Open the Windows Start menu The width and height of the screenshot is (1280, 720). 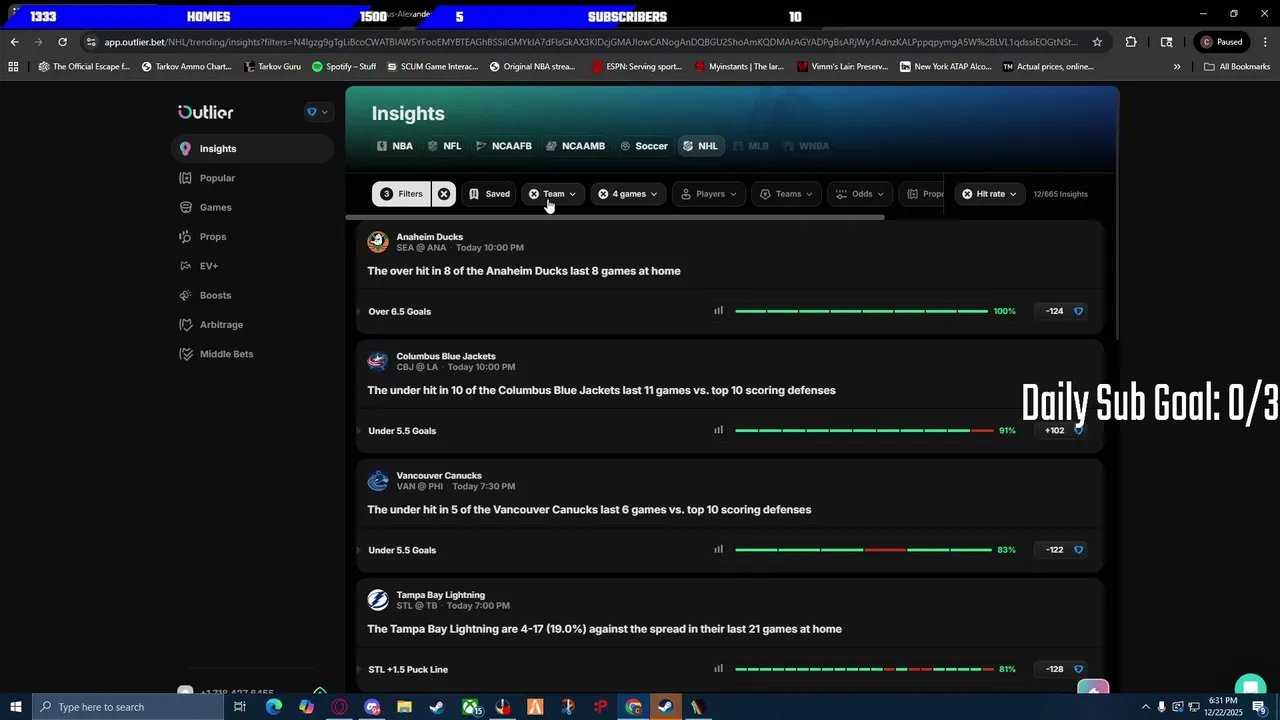point(16,707)
